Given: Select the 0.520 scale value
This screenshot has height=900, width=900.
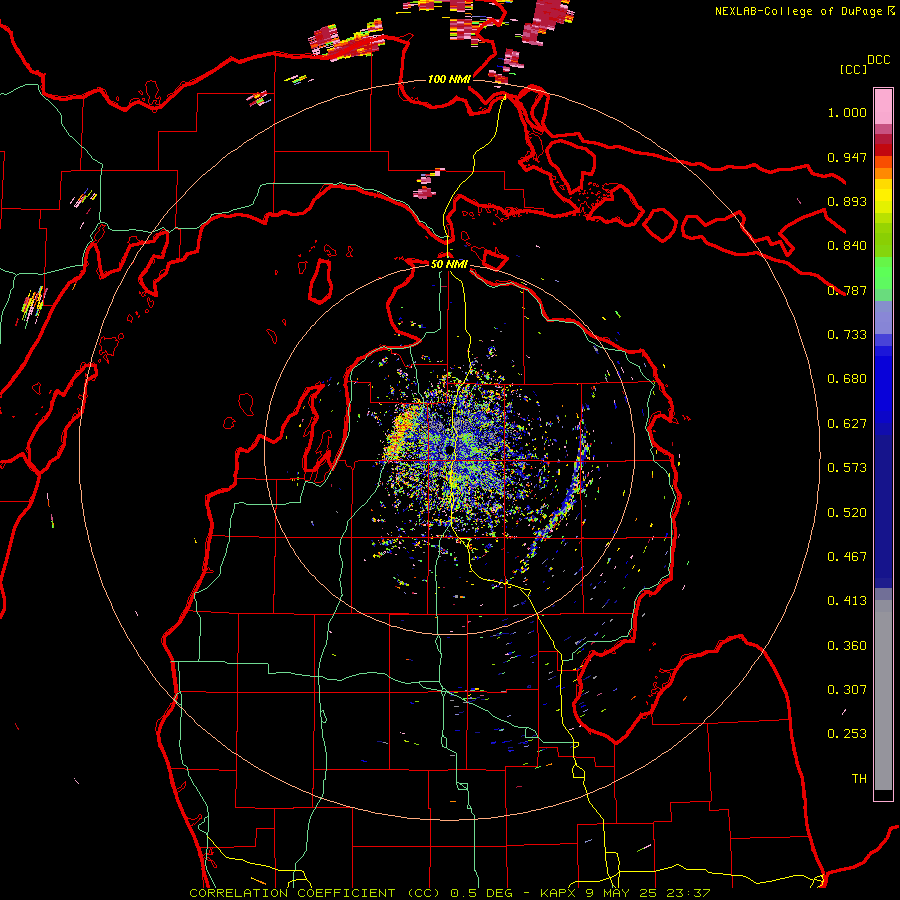Looking at the screenshot, I should (x=847, y=513).
